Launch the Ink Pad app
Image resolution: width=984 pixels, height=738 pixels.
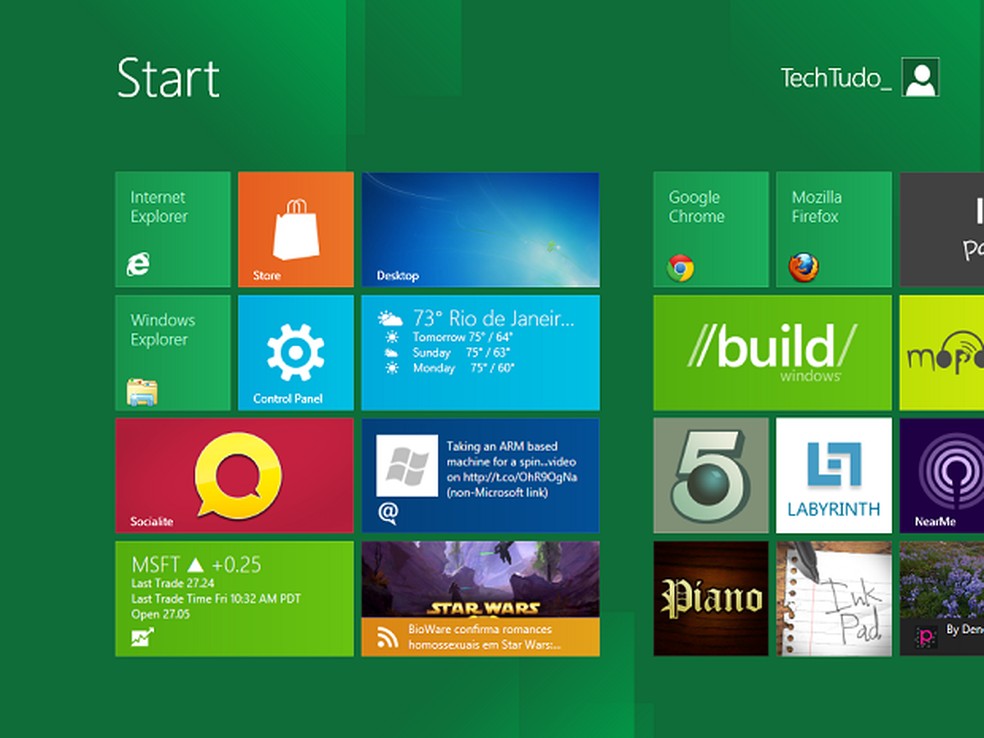click(833, 598)
